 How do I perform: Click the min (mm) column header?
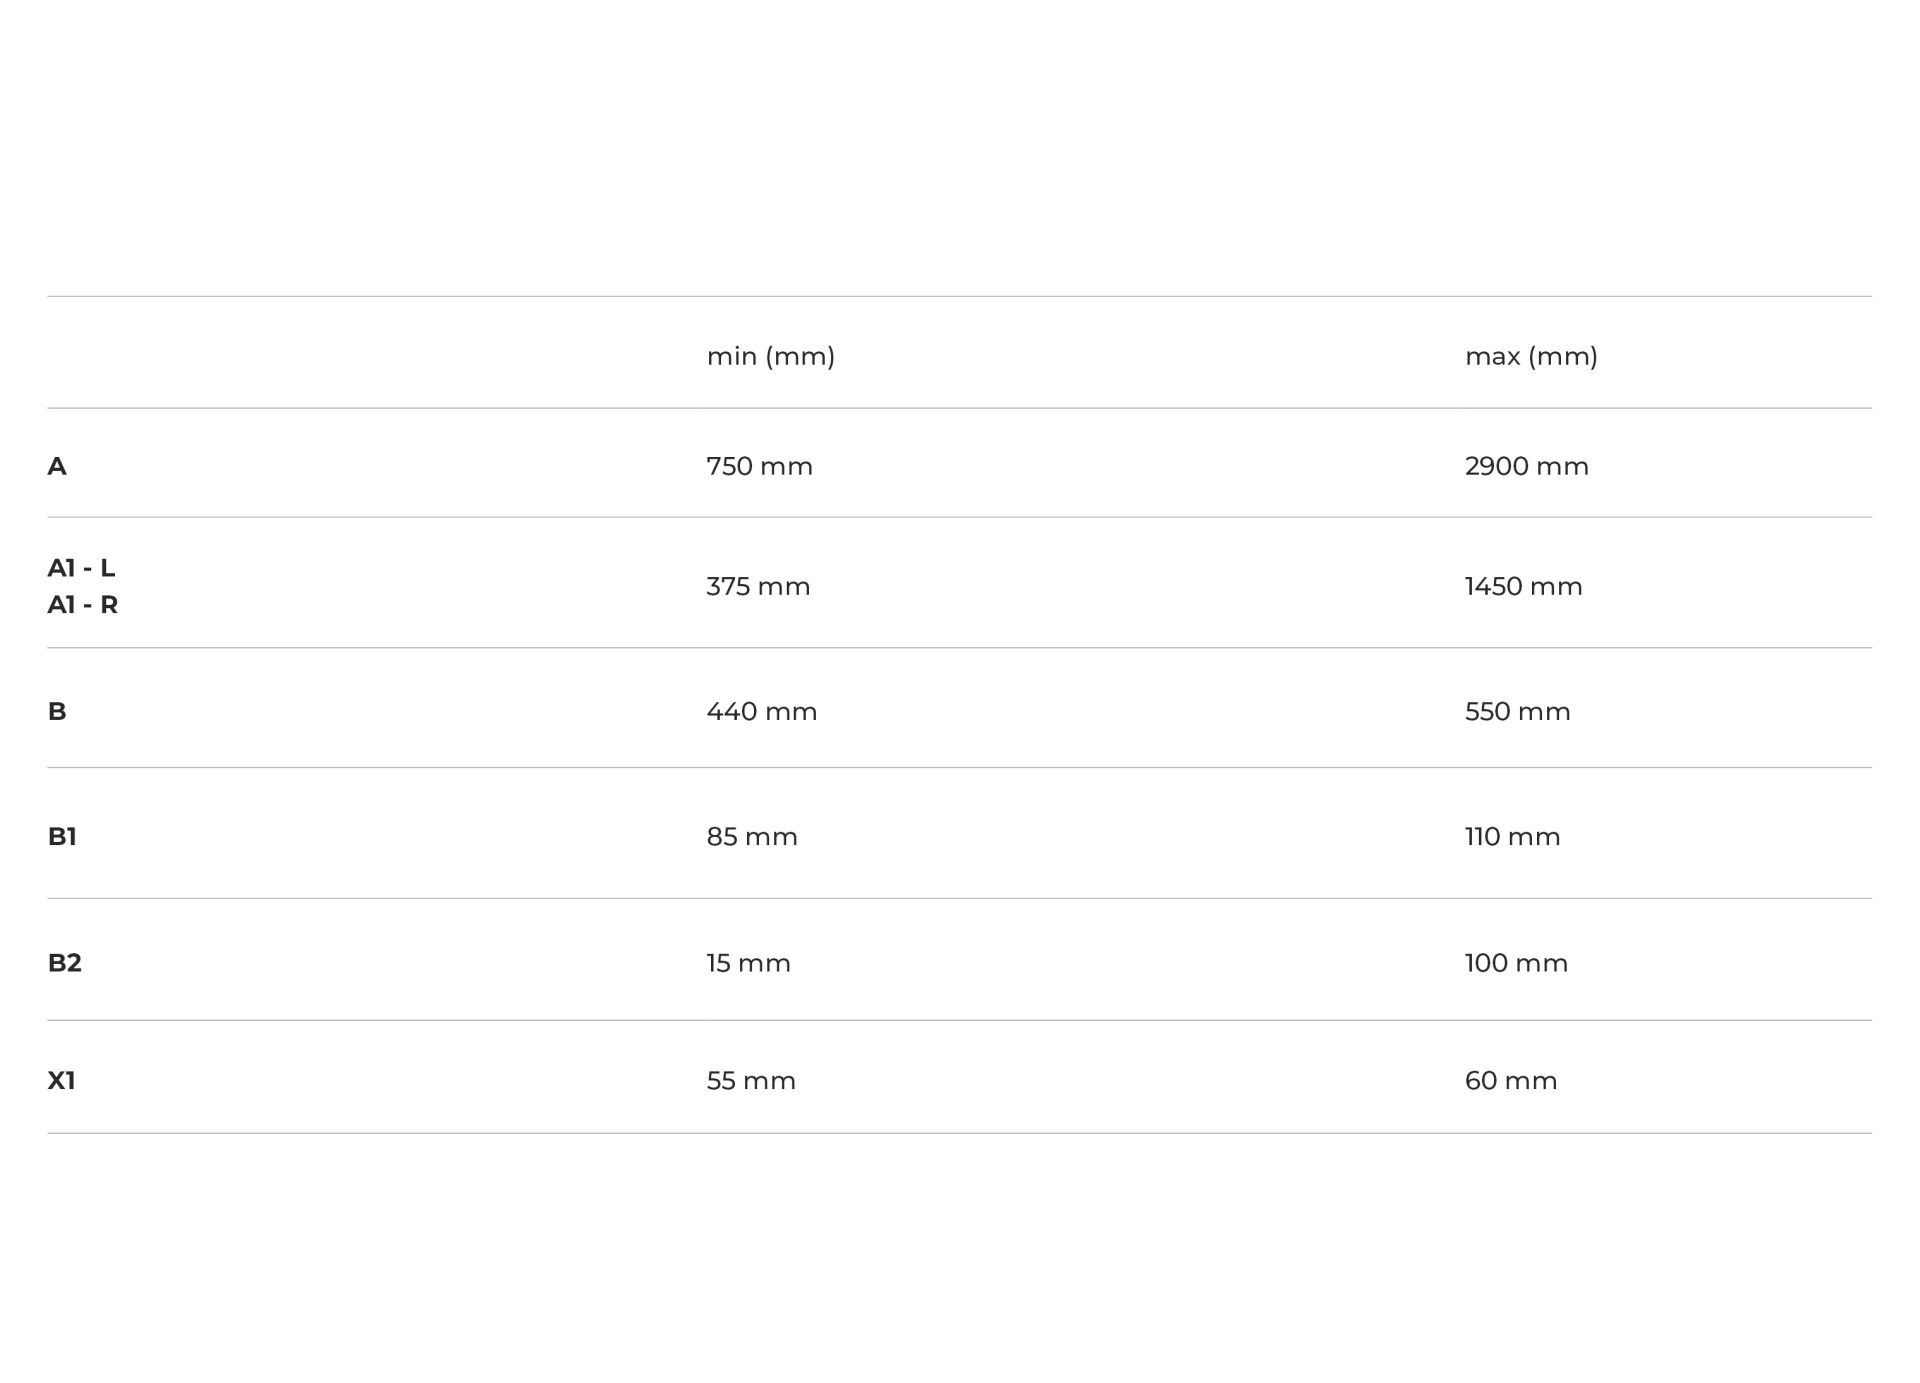(x=770, y=356)
